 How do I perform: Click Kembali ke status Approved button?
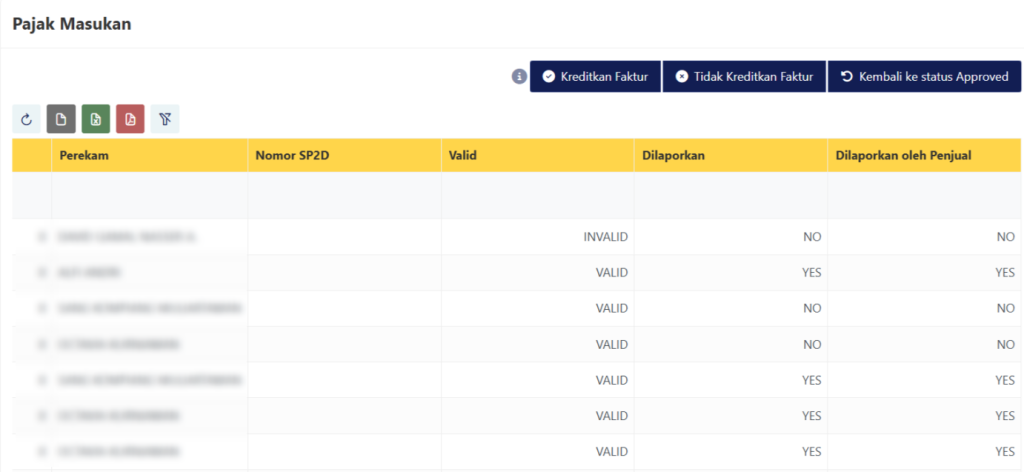pyautogui.click(x=924, y=77)
